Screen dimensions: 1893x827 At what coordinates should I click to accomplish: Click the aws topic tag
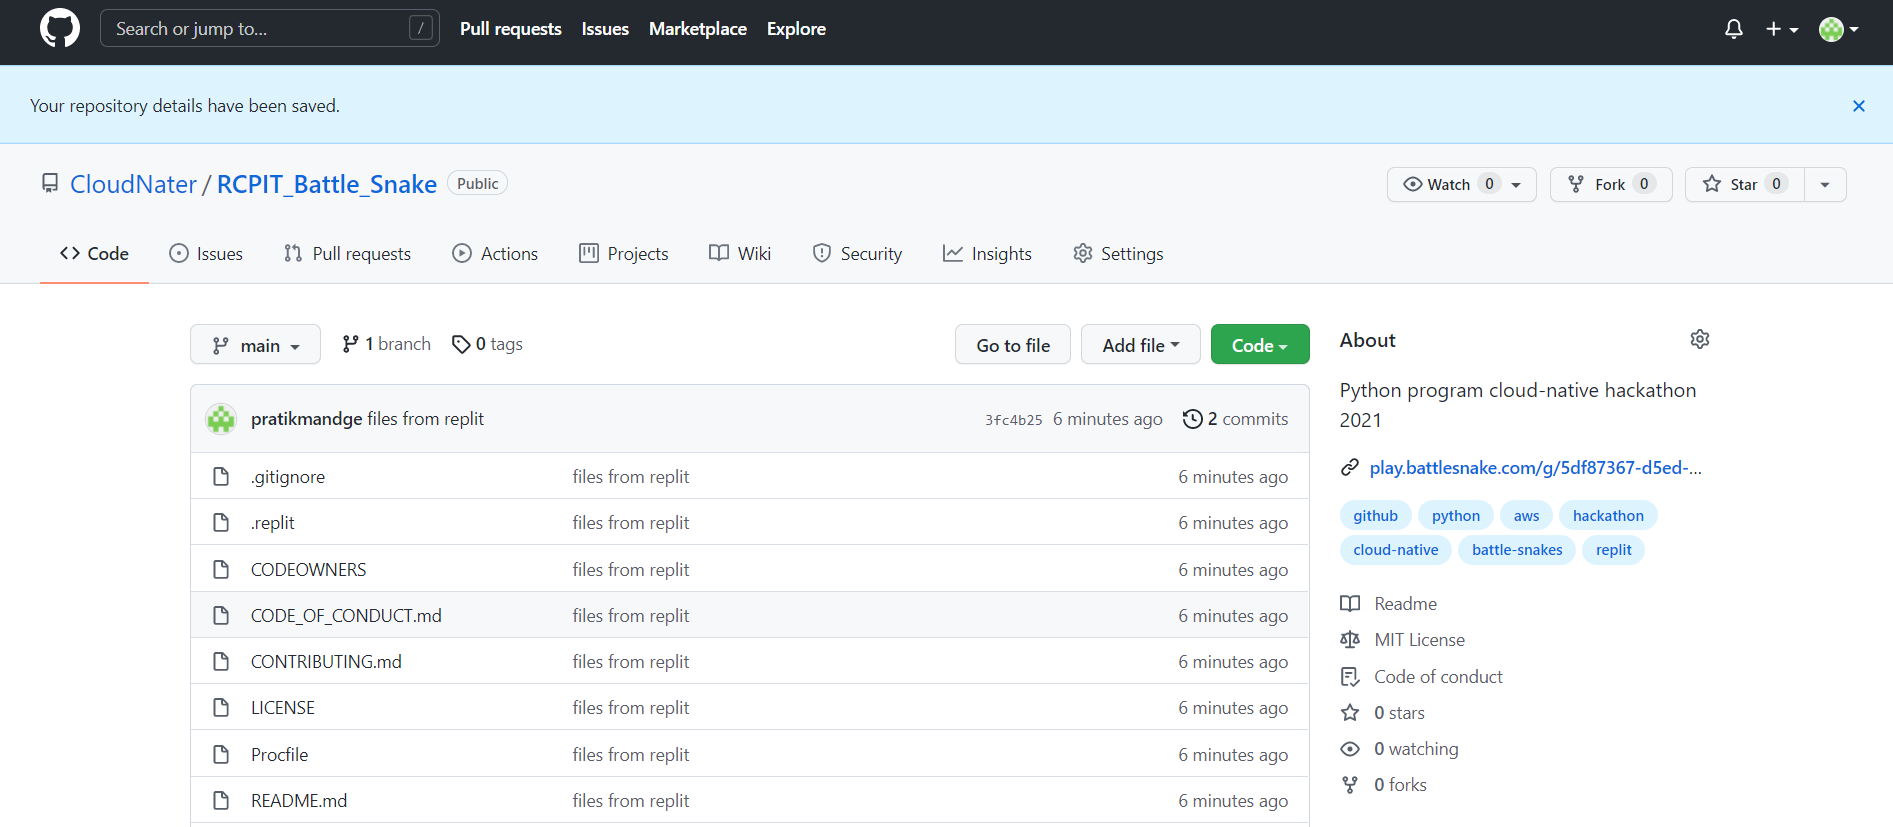pos(1526,516)
